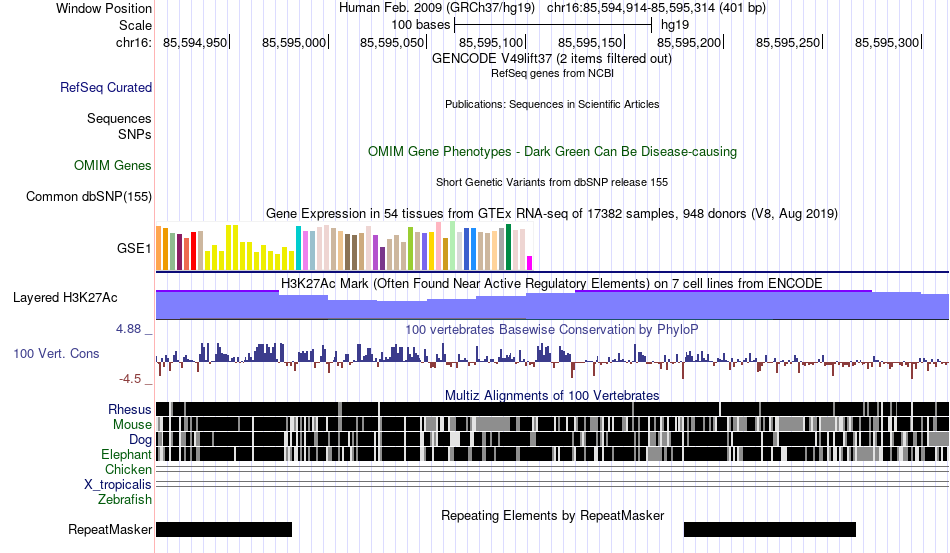
Task: Click the 85,595,100 coordinate tick
Action: (491, 42)
